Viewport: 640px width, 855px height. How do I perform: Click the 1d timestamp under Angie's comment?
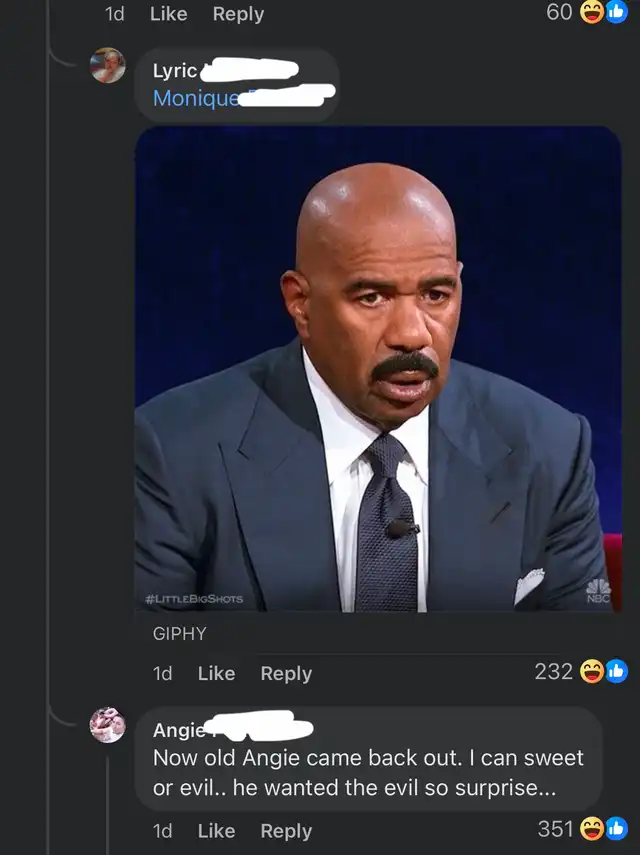(x=162, y=830)
